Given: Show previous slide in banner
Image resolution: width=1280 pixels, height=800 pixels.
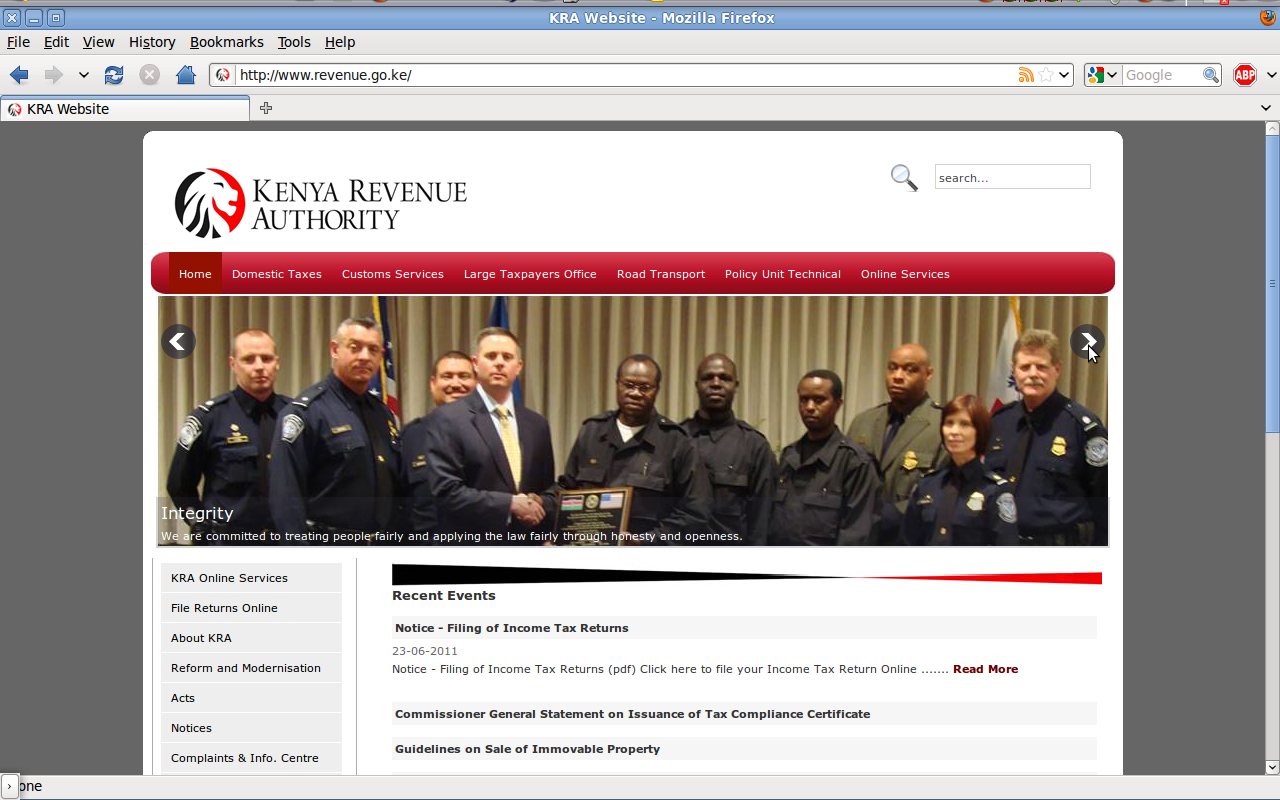Looking at the screenshot, I should 178,341.
